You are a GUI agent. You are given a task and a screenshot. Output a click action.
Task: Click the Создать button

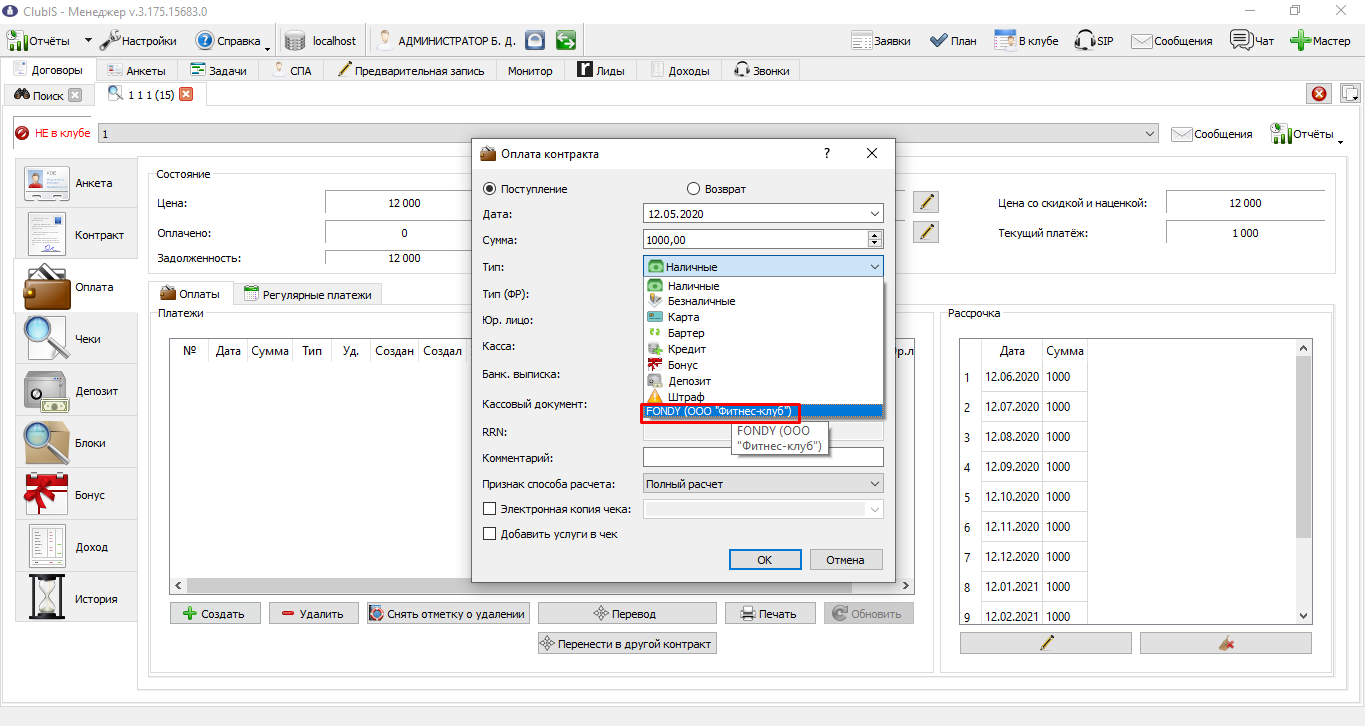[x=215, y=614]
